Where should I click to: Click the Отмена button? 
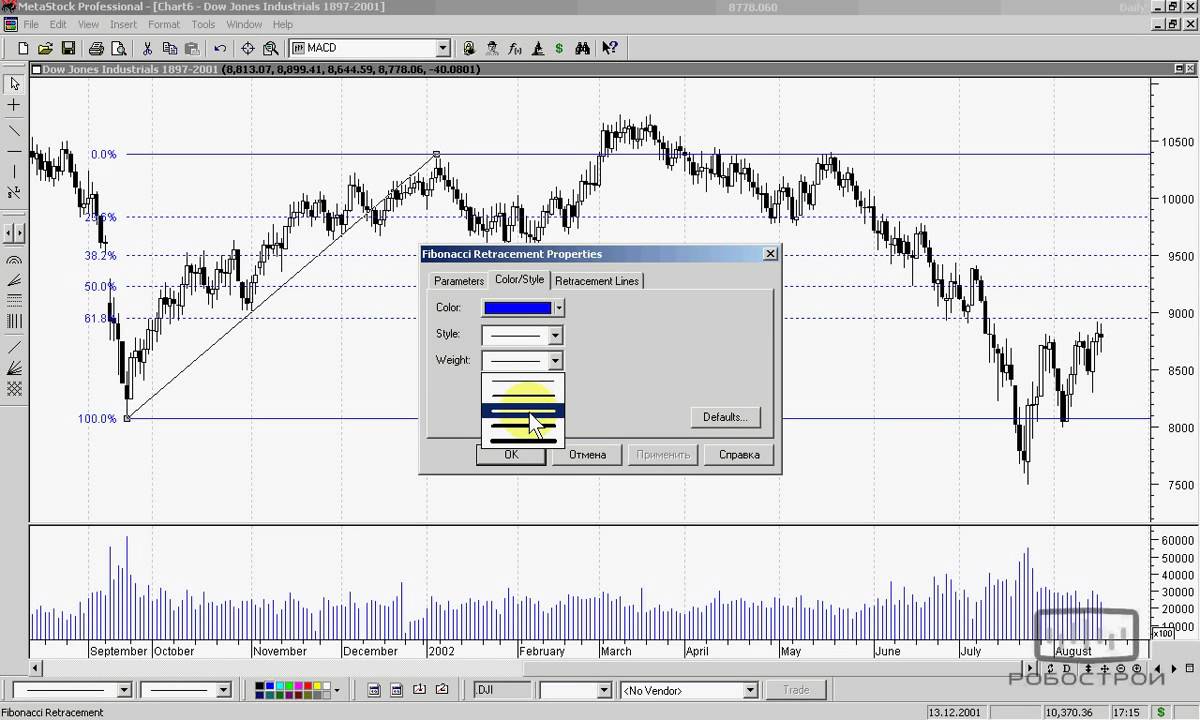click(x=587, y=455)
